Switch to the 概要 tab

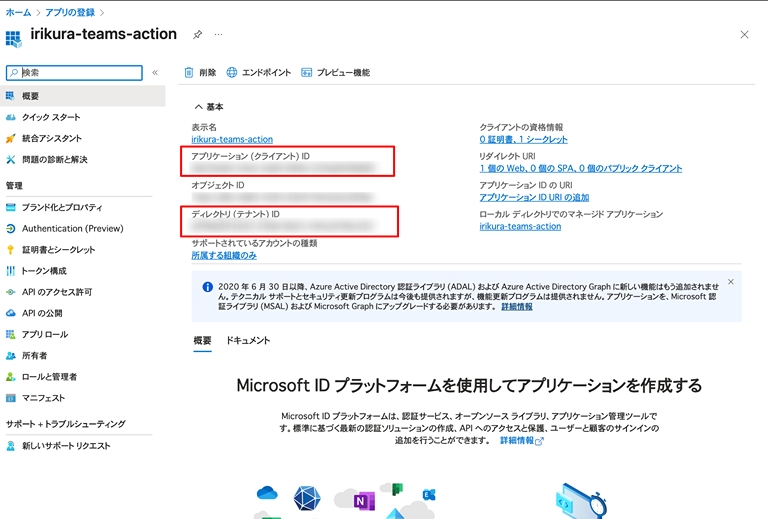202,340
